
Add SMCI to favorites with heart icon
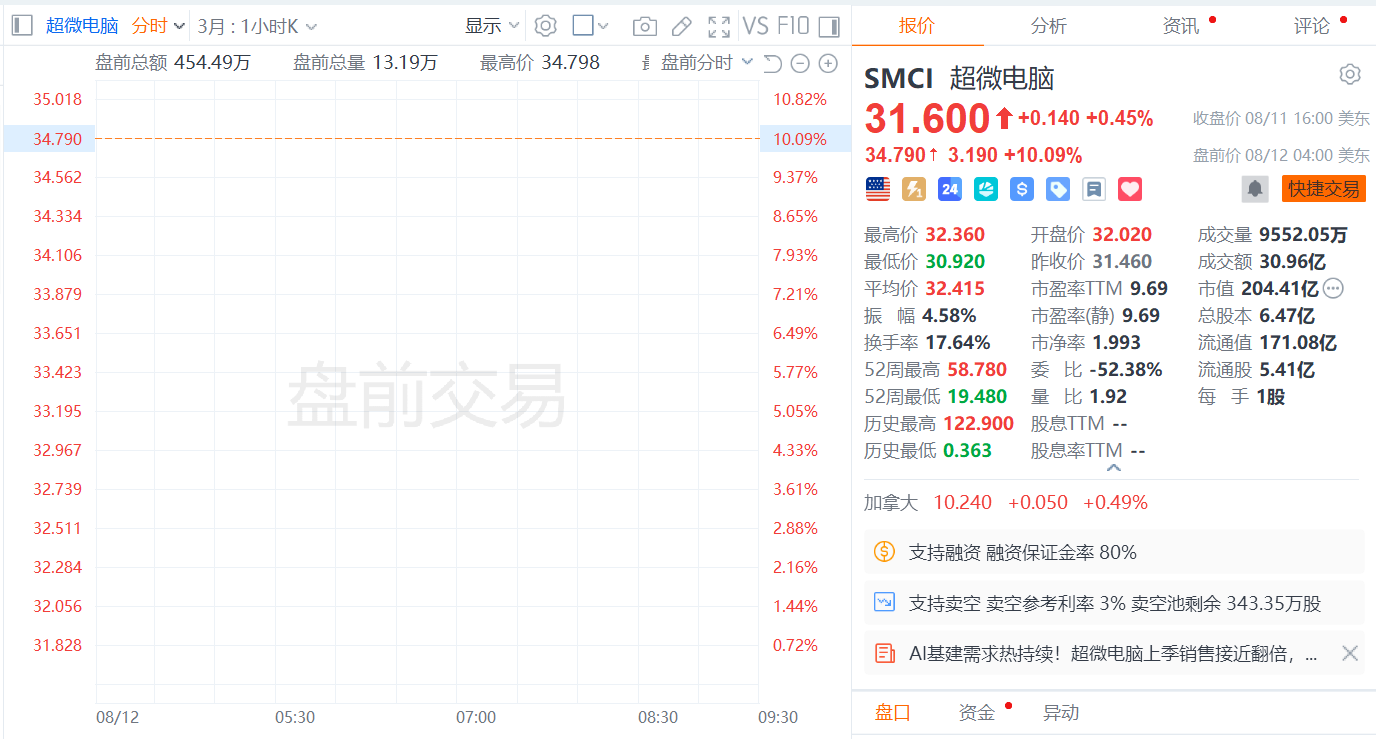point(1130,188)
